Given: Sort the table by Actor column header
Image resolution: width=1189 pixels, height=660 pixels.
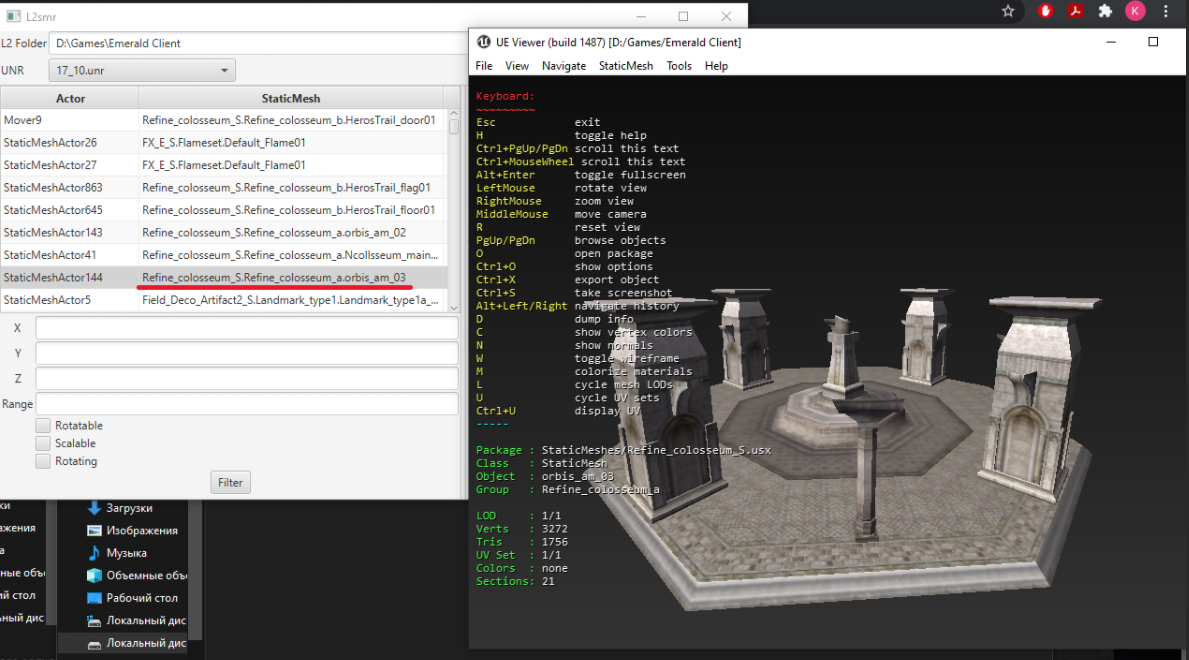Looking at the screenshot, I should coord(70,98).
